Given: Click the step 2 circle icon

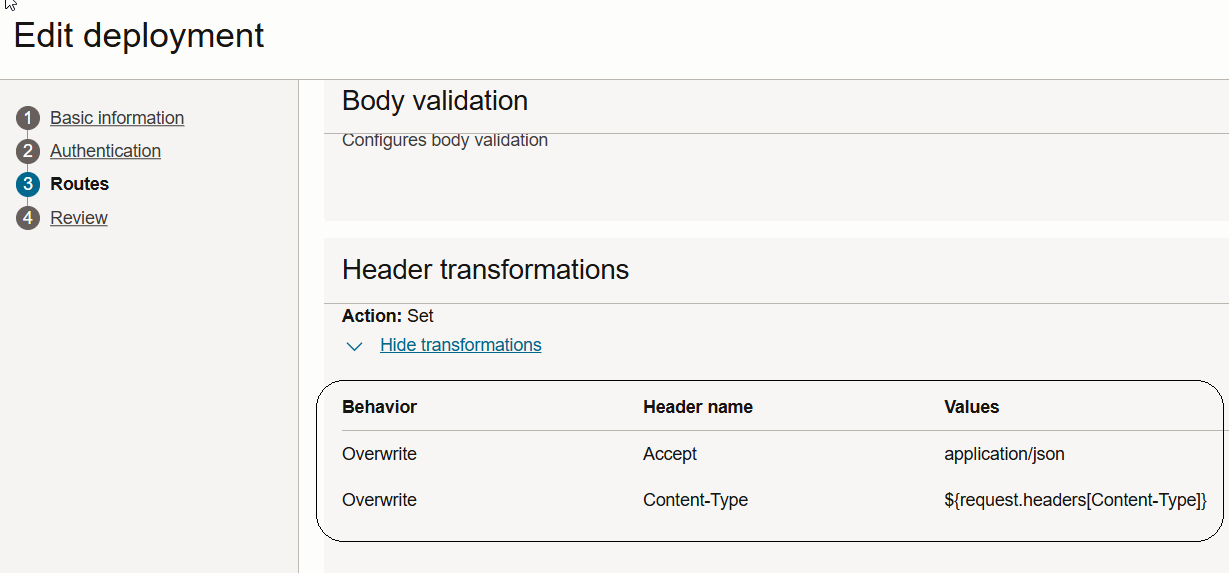Looking at the screenshot, I should coord(28,152).
